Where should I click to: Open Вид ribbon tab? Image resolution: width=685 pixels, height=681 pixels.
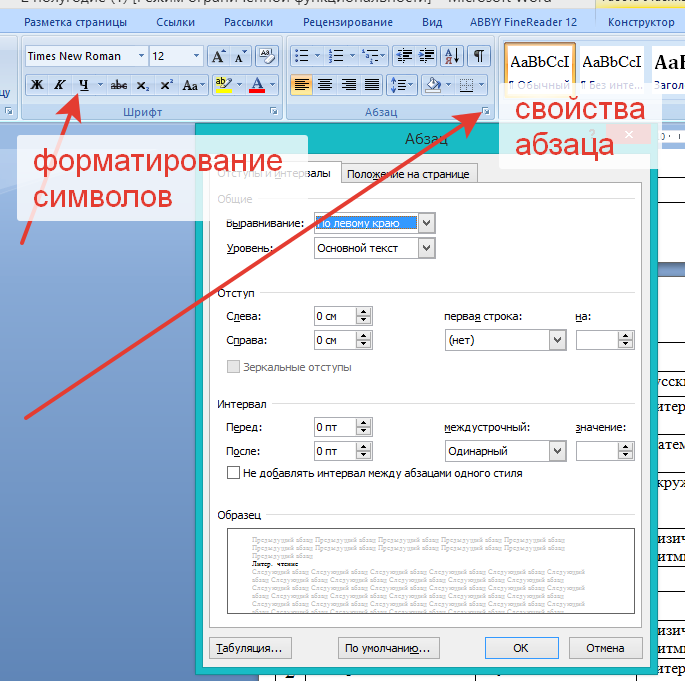432,22
